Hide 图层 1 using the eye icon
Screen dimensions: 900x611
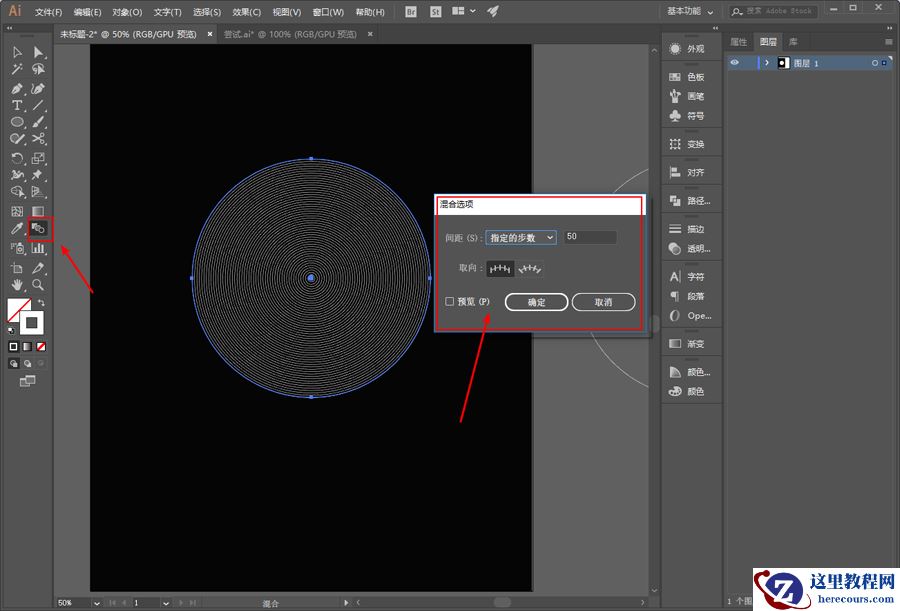click(734, 63)
